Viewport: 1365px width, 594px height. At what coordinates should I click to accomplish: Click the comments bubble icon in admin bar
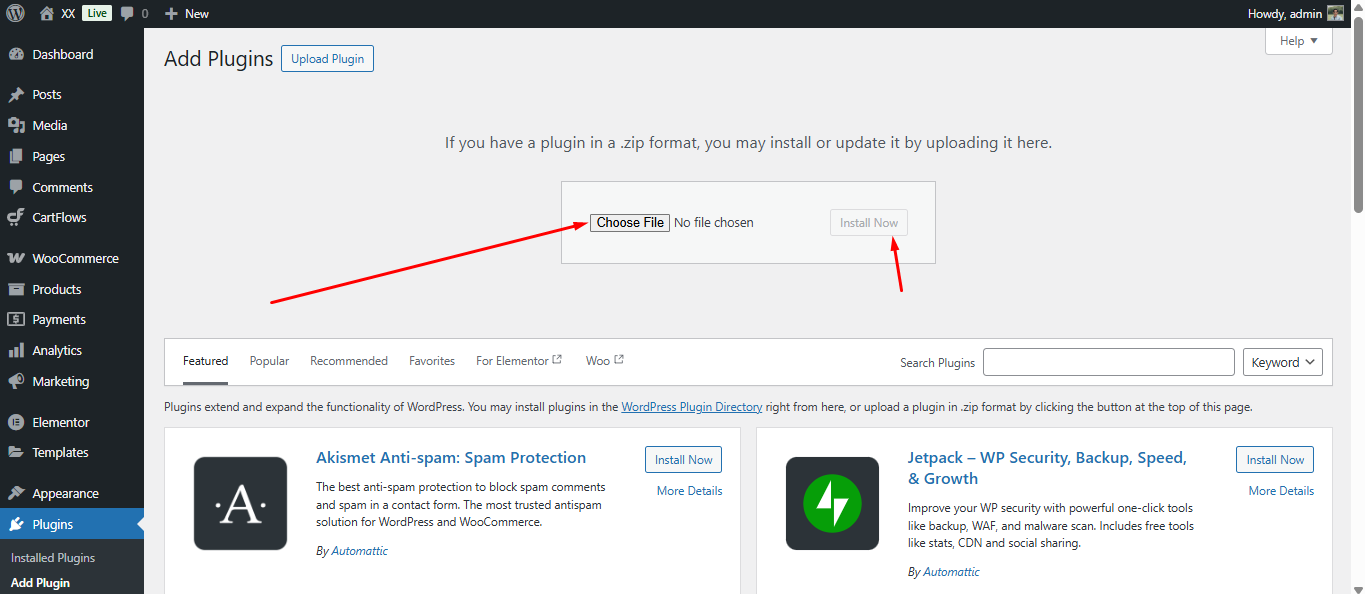[127, 14]
